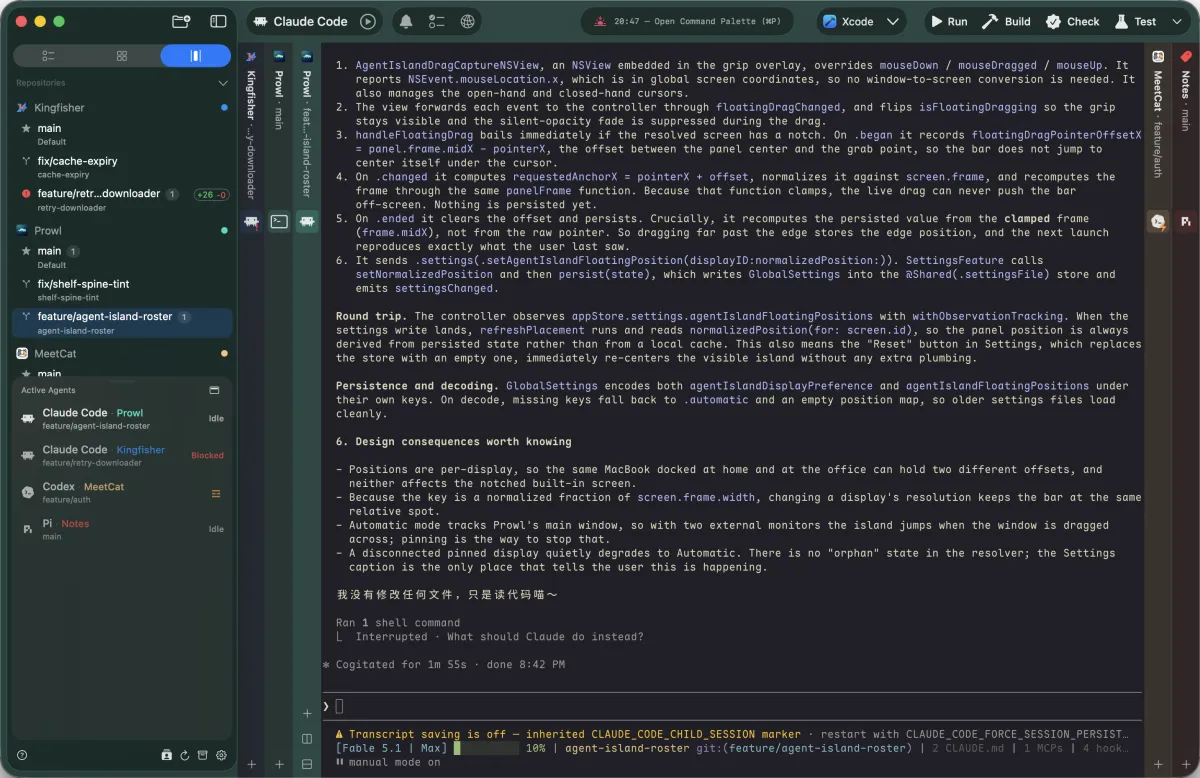
Task: Select Prowl main branch
Action: [x=122, y=256]
